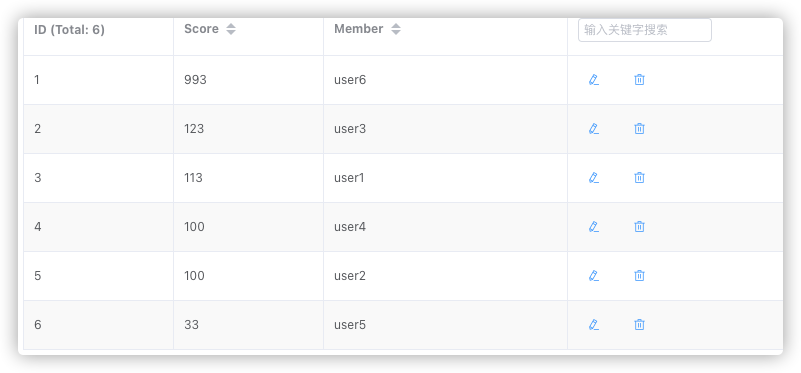This screenshot has height=373, width=801.
Task: Edit the user5 row entry
Action: [594, 325]
